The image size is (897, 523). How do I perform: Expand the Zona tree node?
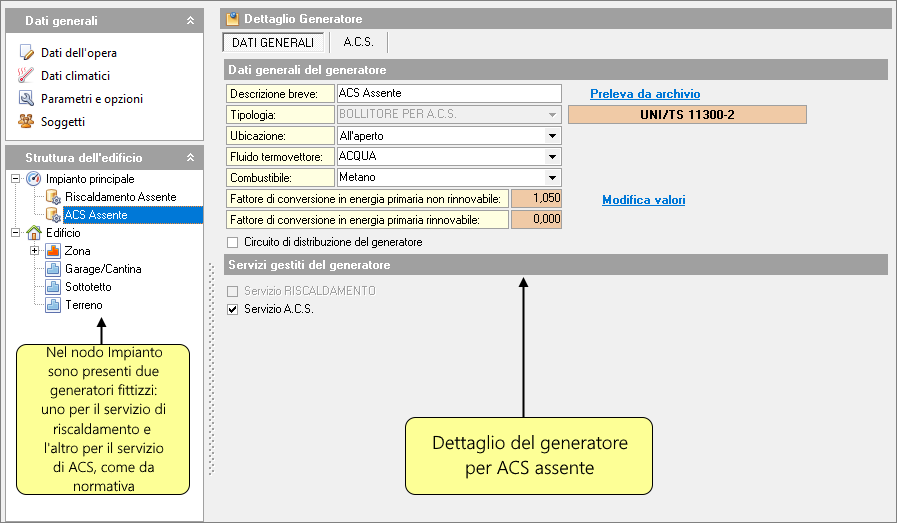click(x=35, y=251)
